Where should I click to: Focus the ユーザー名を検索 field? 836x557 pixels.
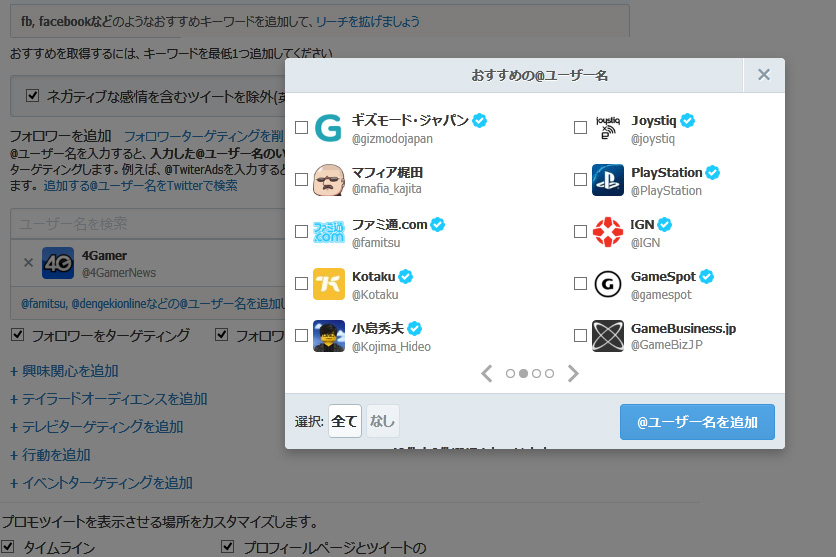coord(148,224)
